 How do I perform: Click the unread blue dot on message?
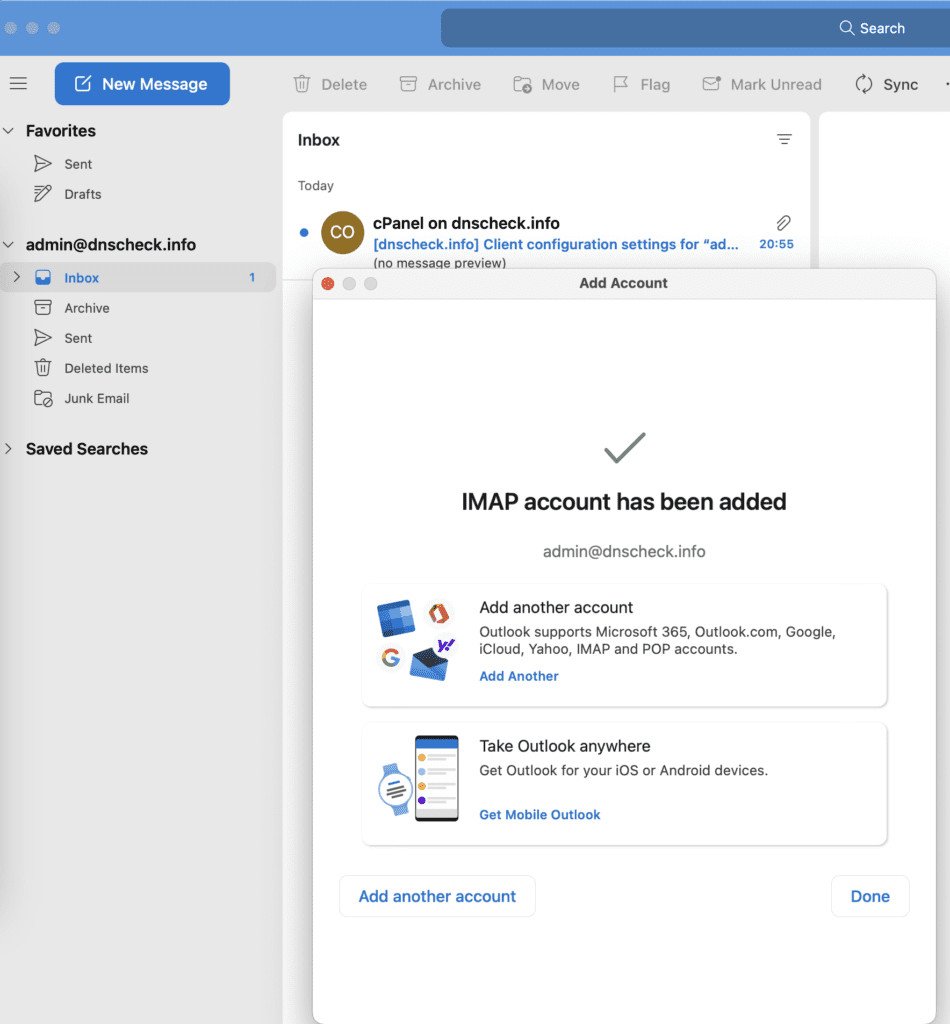(x=304, y=232)
